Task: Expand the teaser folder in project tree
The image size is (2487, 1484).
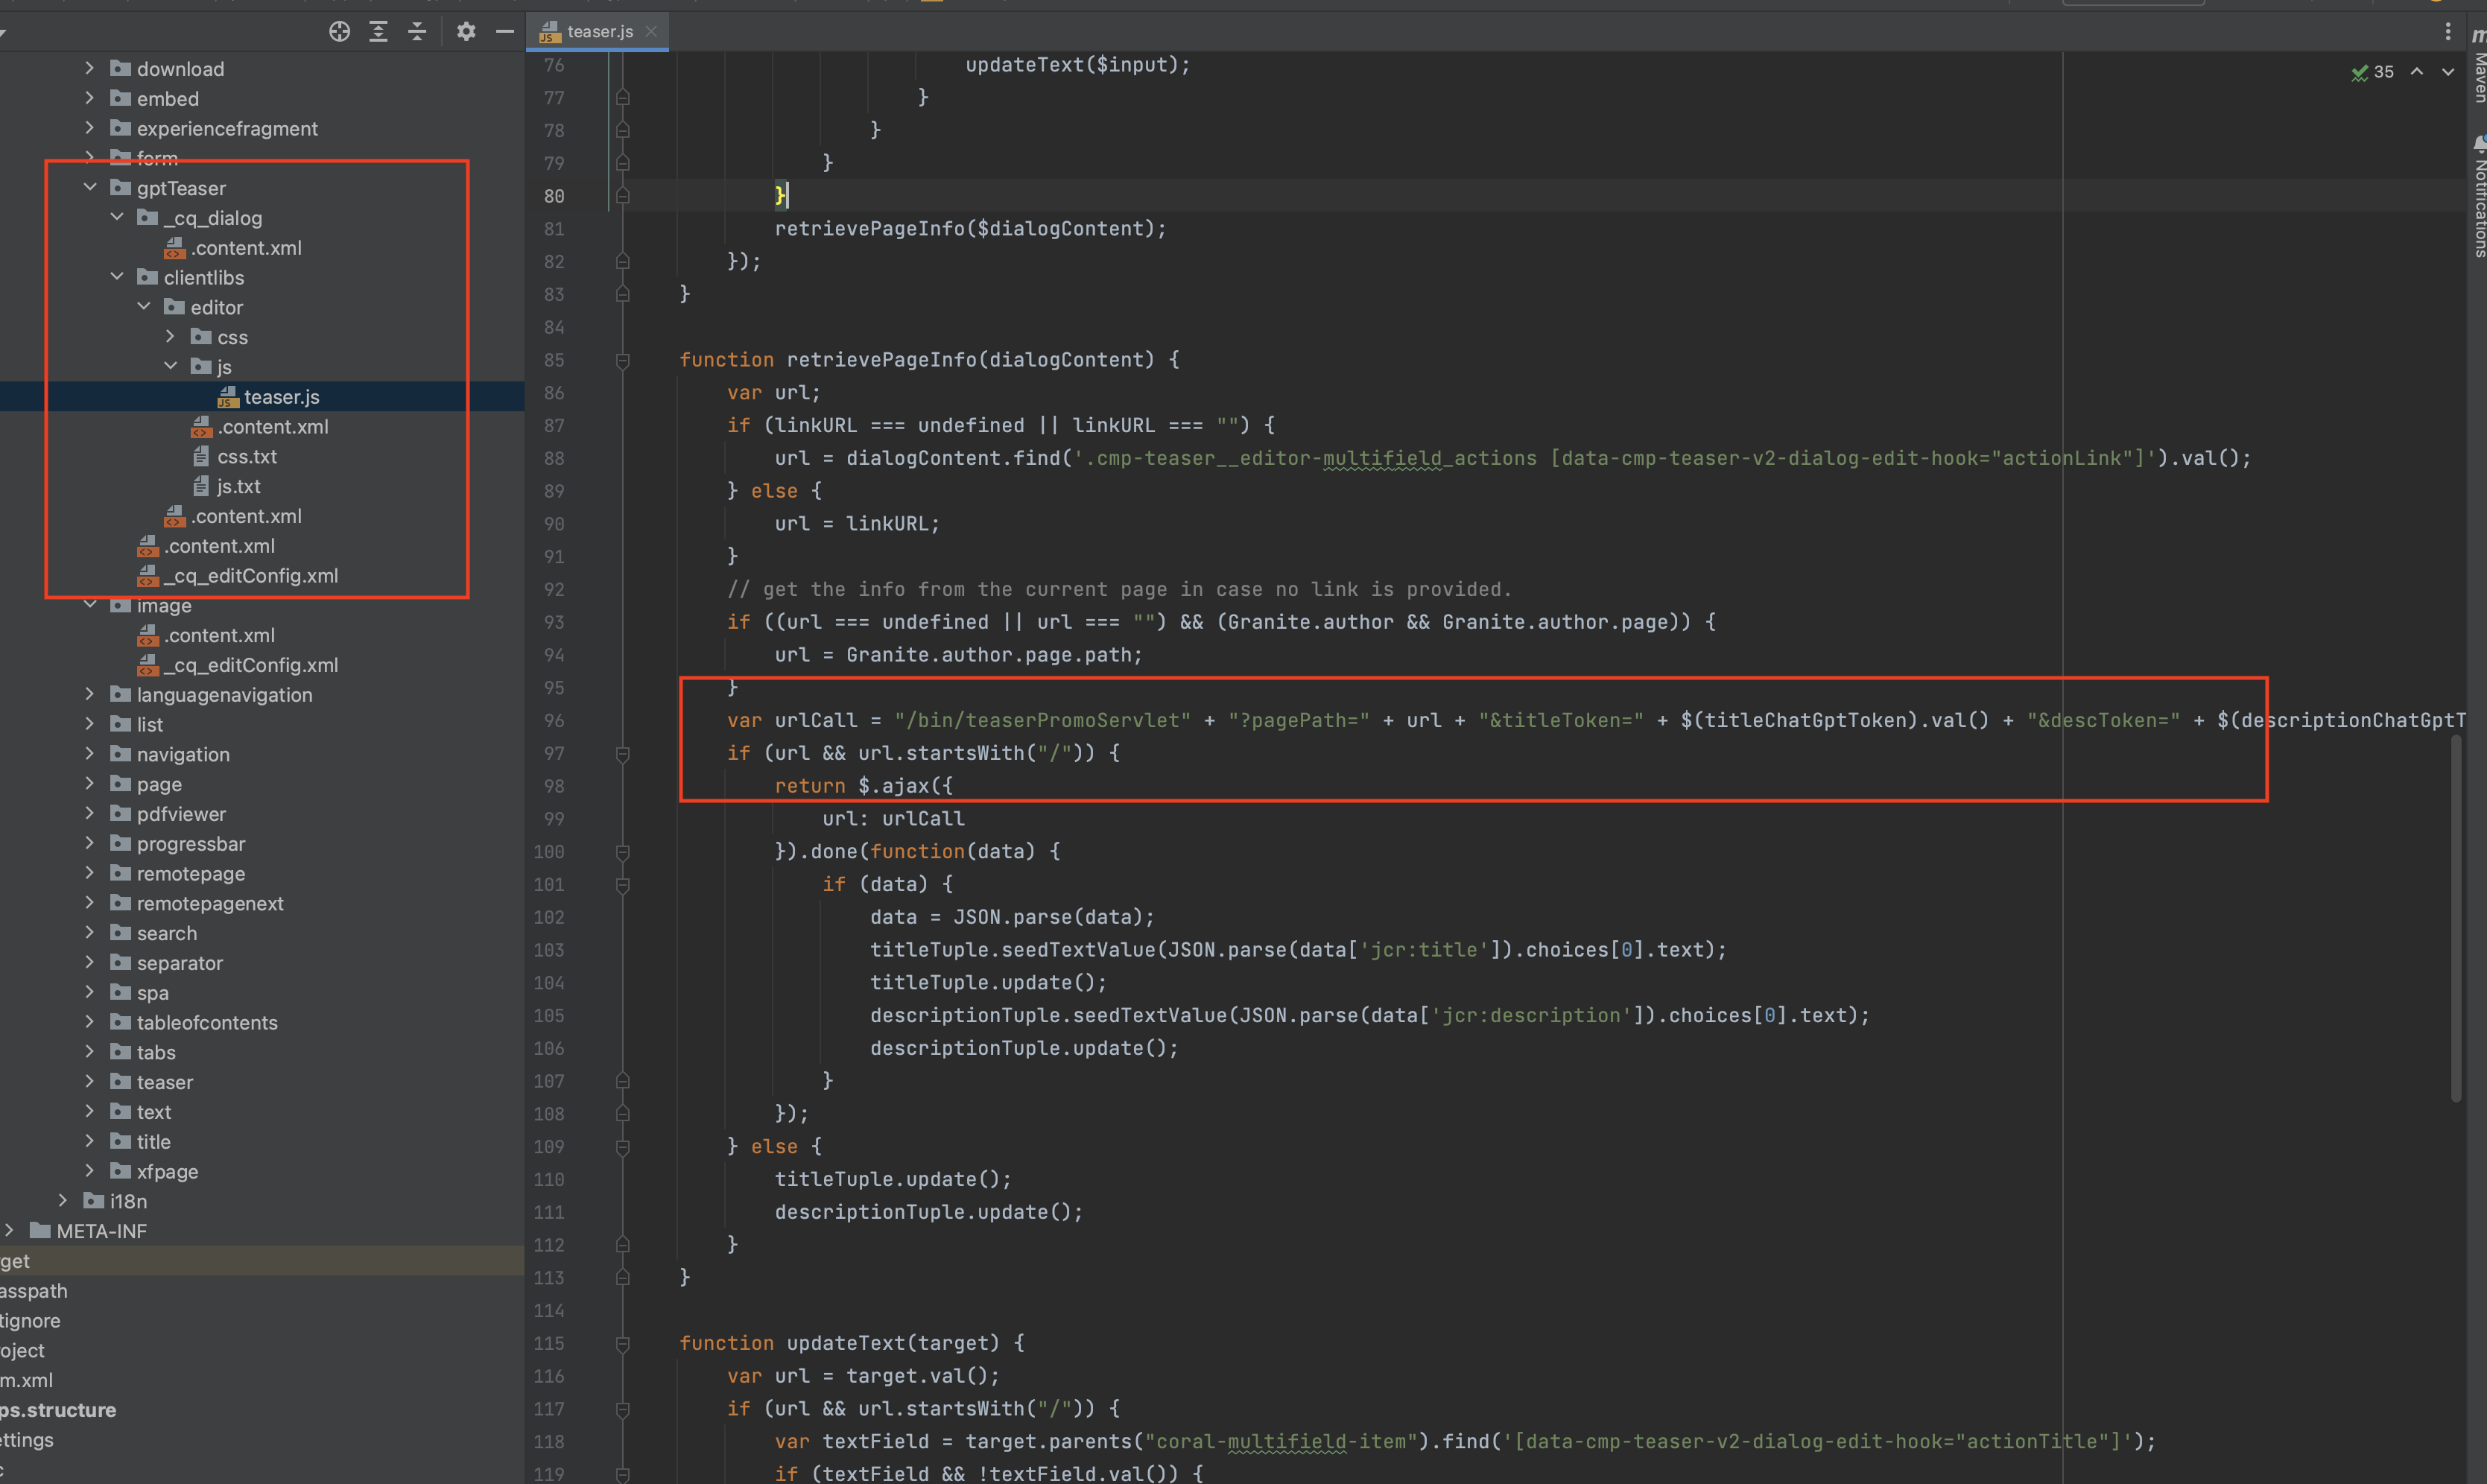Action: pyautogui.click(x=89, y=1081)
